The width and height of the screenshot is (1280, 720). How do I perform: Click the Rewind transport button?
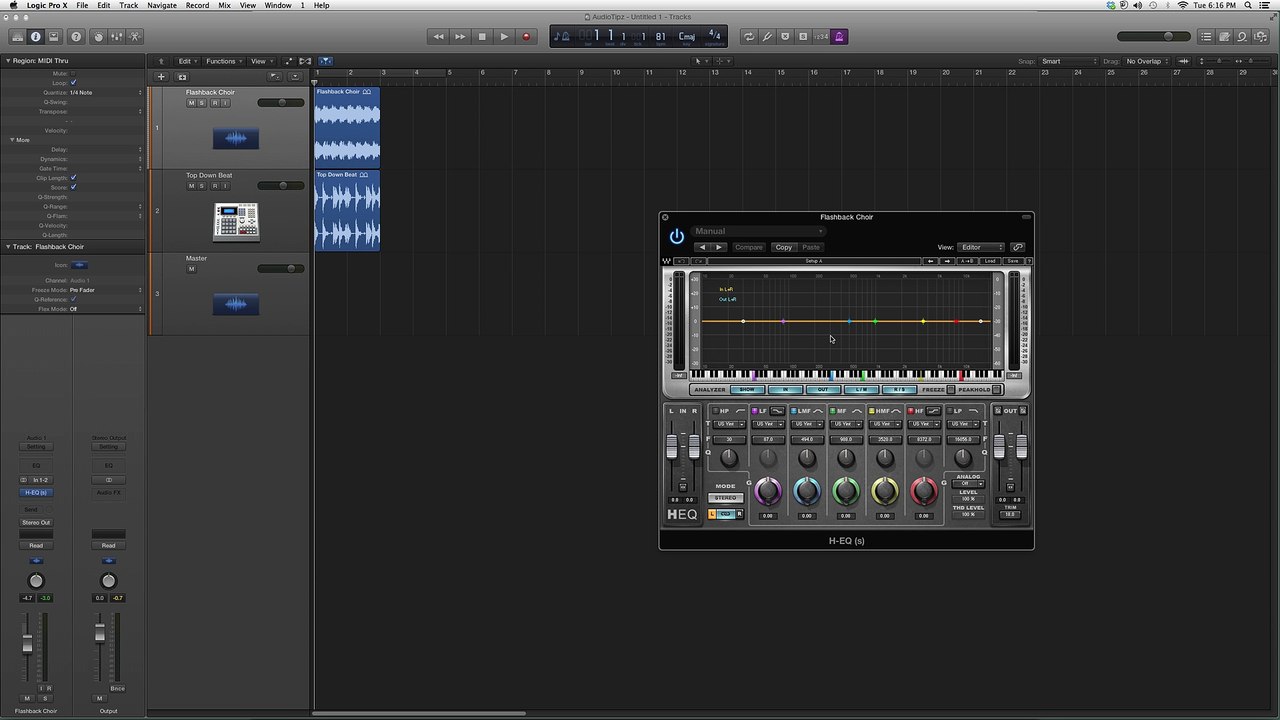click(x=438, y=37)
